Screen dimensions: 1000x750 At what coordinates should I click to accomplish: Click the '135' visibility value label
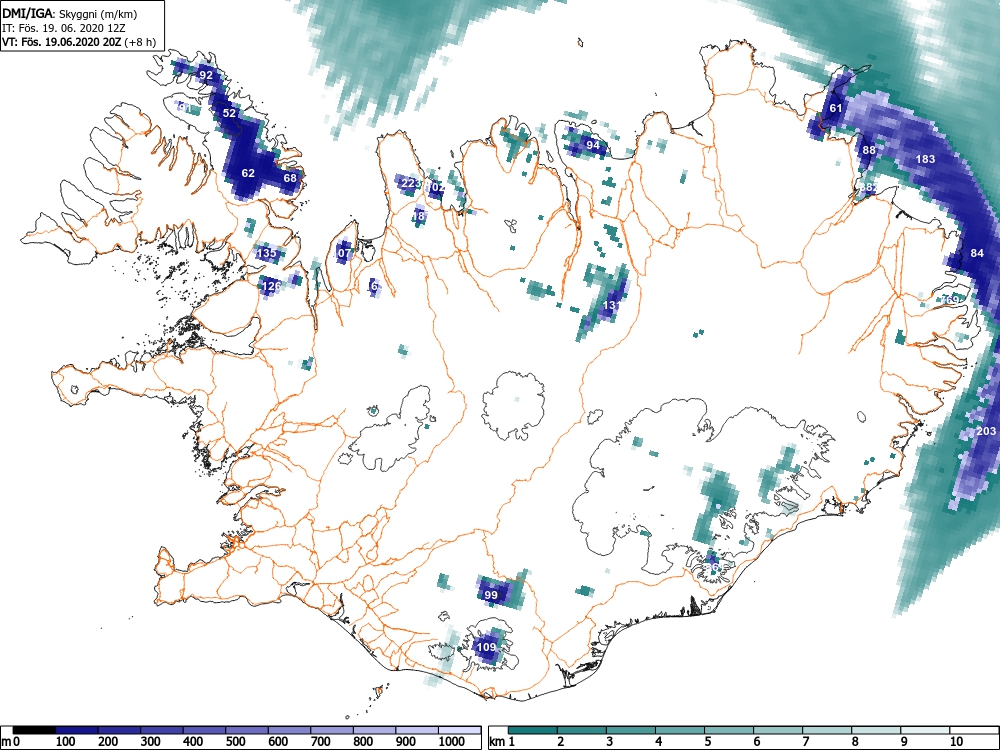pyautogui.click(x=267, y=253)
